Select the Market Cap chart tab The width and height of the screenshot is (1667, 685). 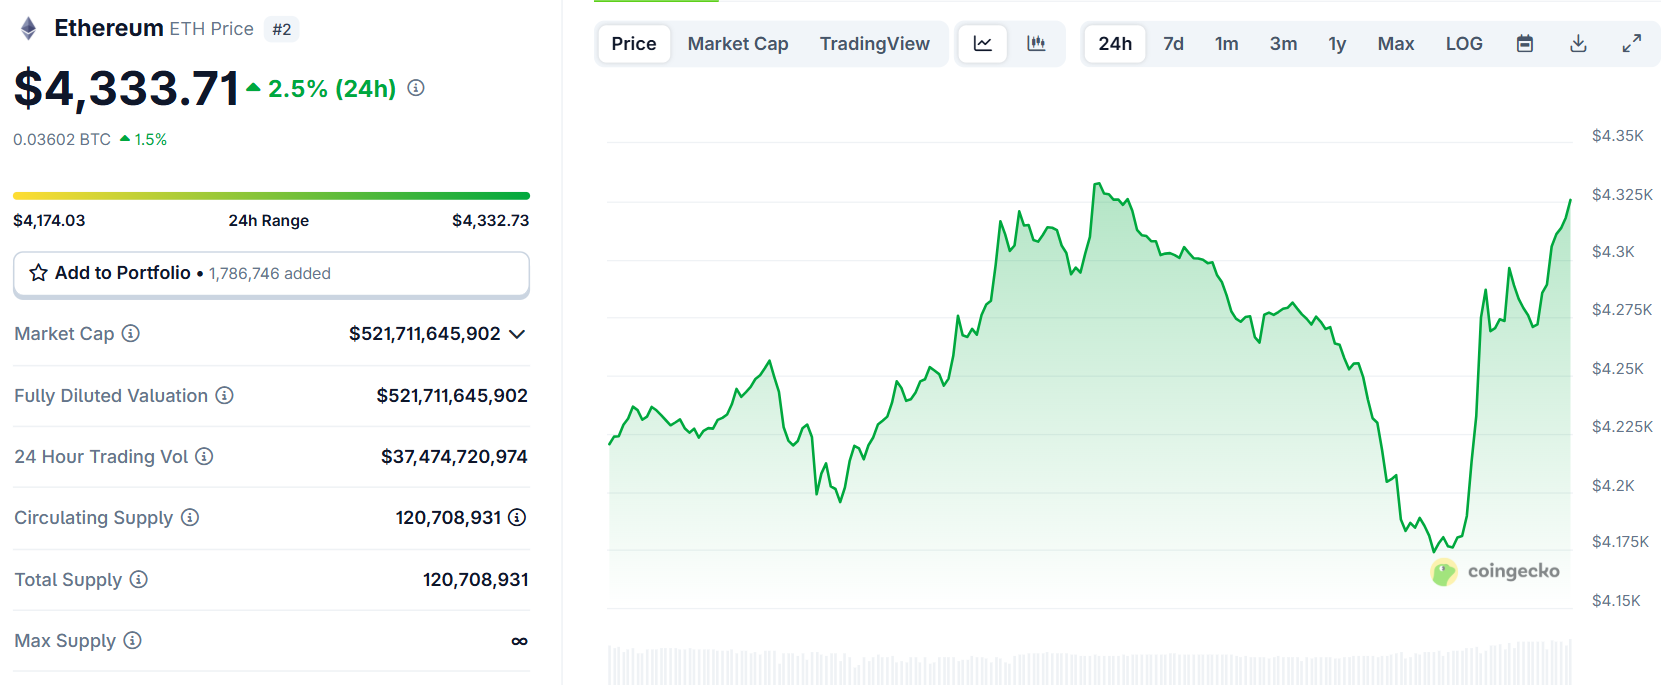pos(738,44)
